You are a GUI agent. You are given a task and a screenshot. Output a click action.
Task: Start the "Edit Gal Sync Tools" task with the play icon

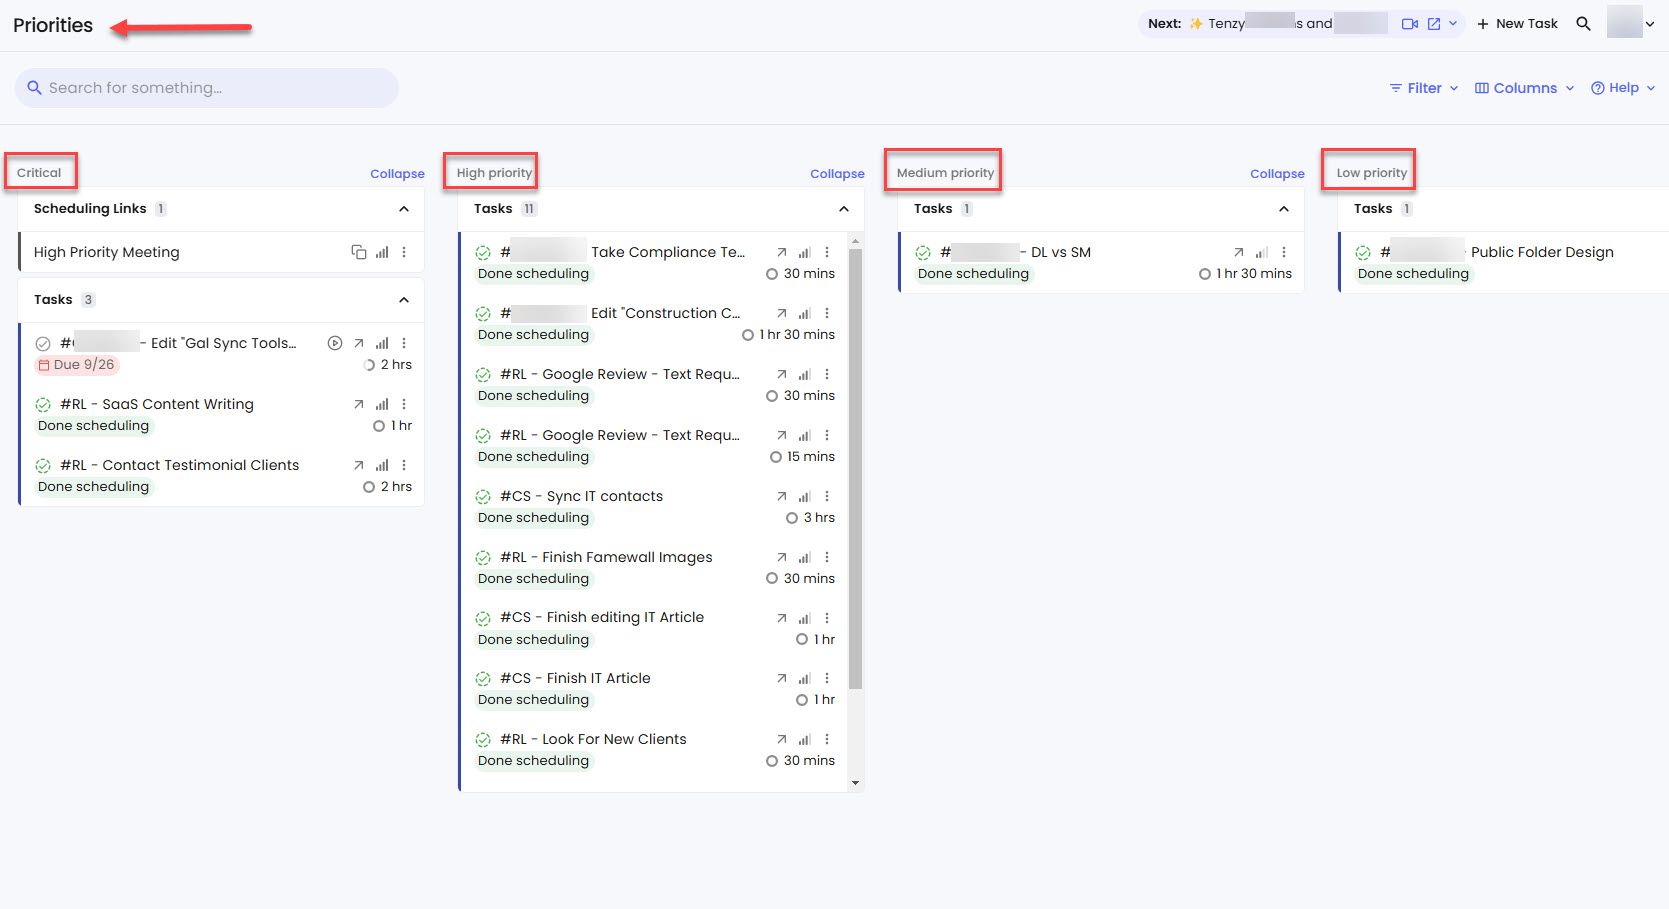point(335,342)
